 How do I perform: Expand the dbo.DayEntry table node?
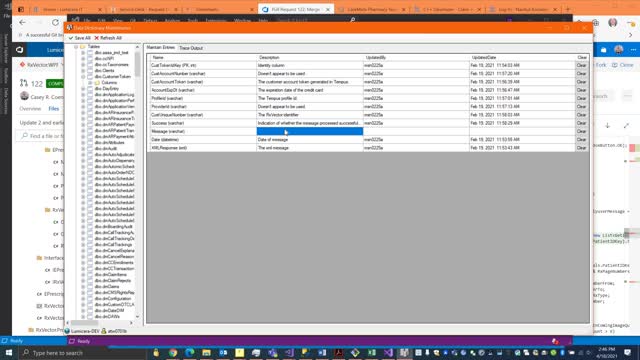pos(83,89)
